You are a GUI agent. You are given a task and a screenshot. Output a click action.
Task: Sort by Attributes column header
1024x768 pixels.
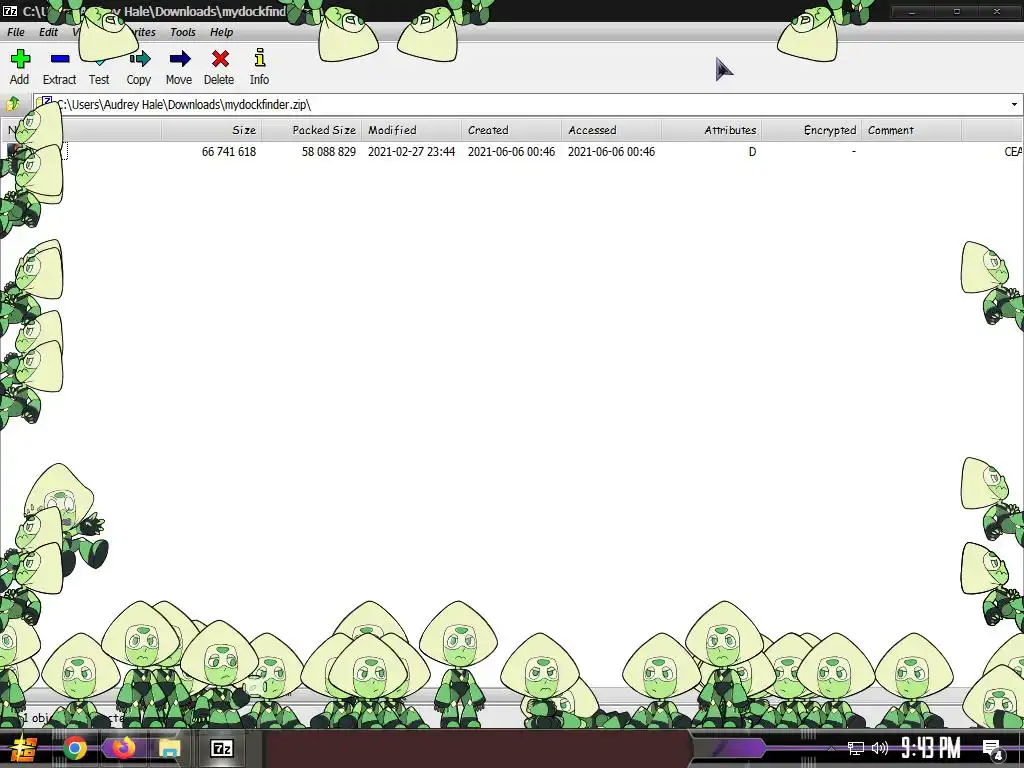point(711,130)
